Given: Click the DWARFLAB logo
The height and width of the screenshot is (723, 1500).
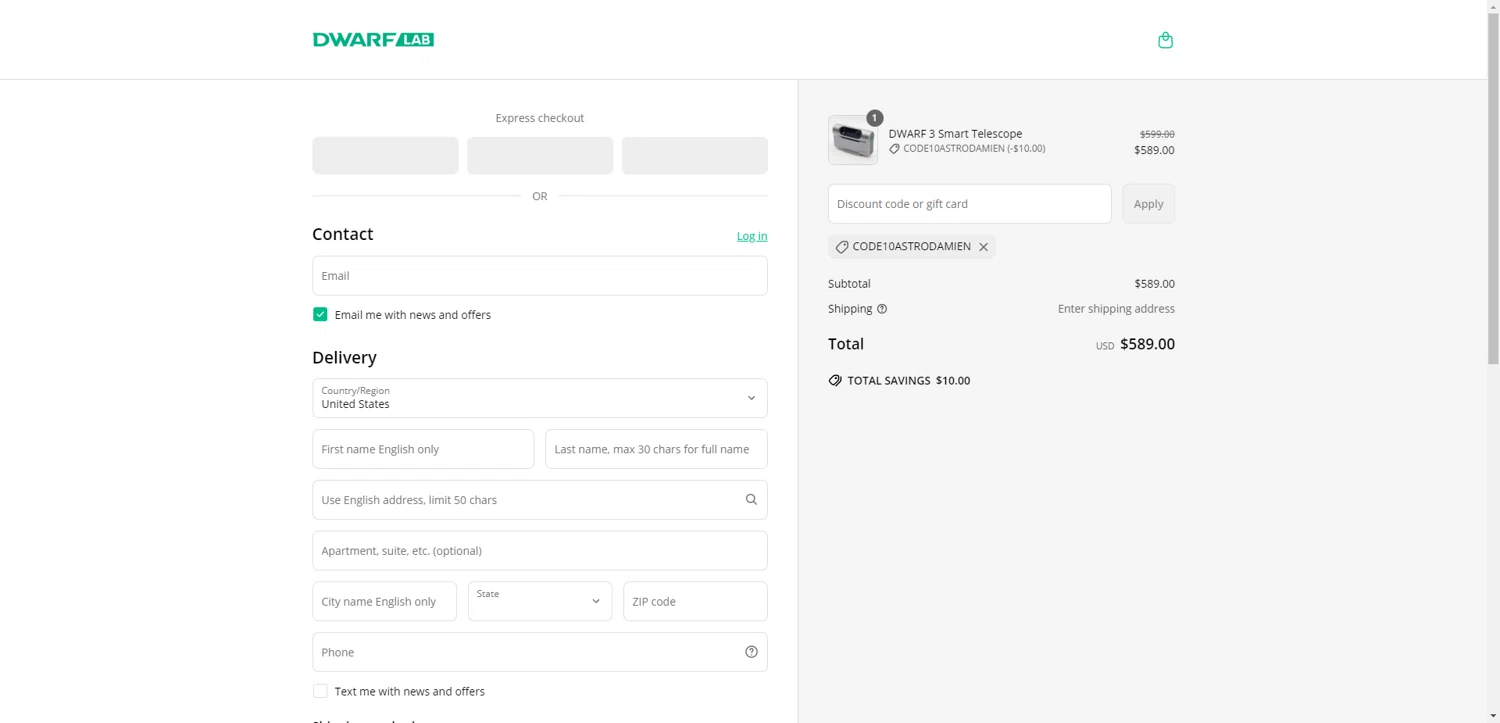Looking at the screenshot, I should tap(373, 40).
